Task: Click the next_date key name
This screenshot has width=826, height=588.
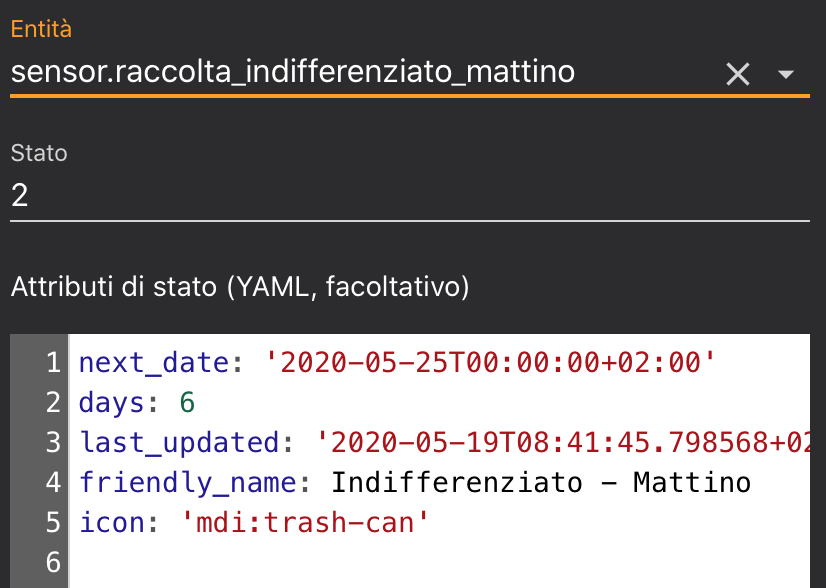Action: (x=155, y=363)
